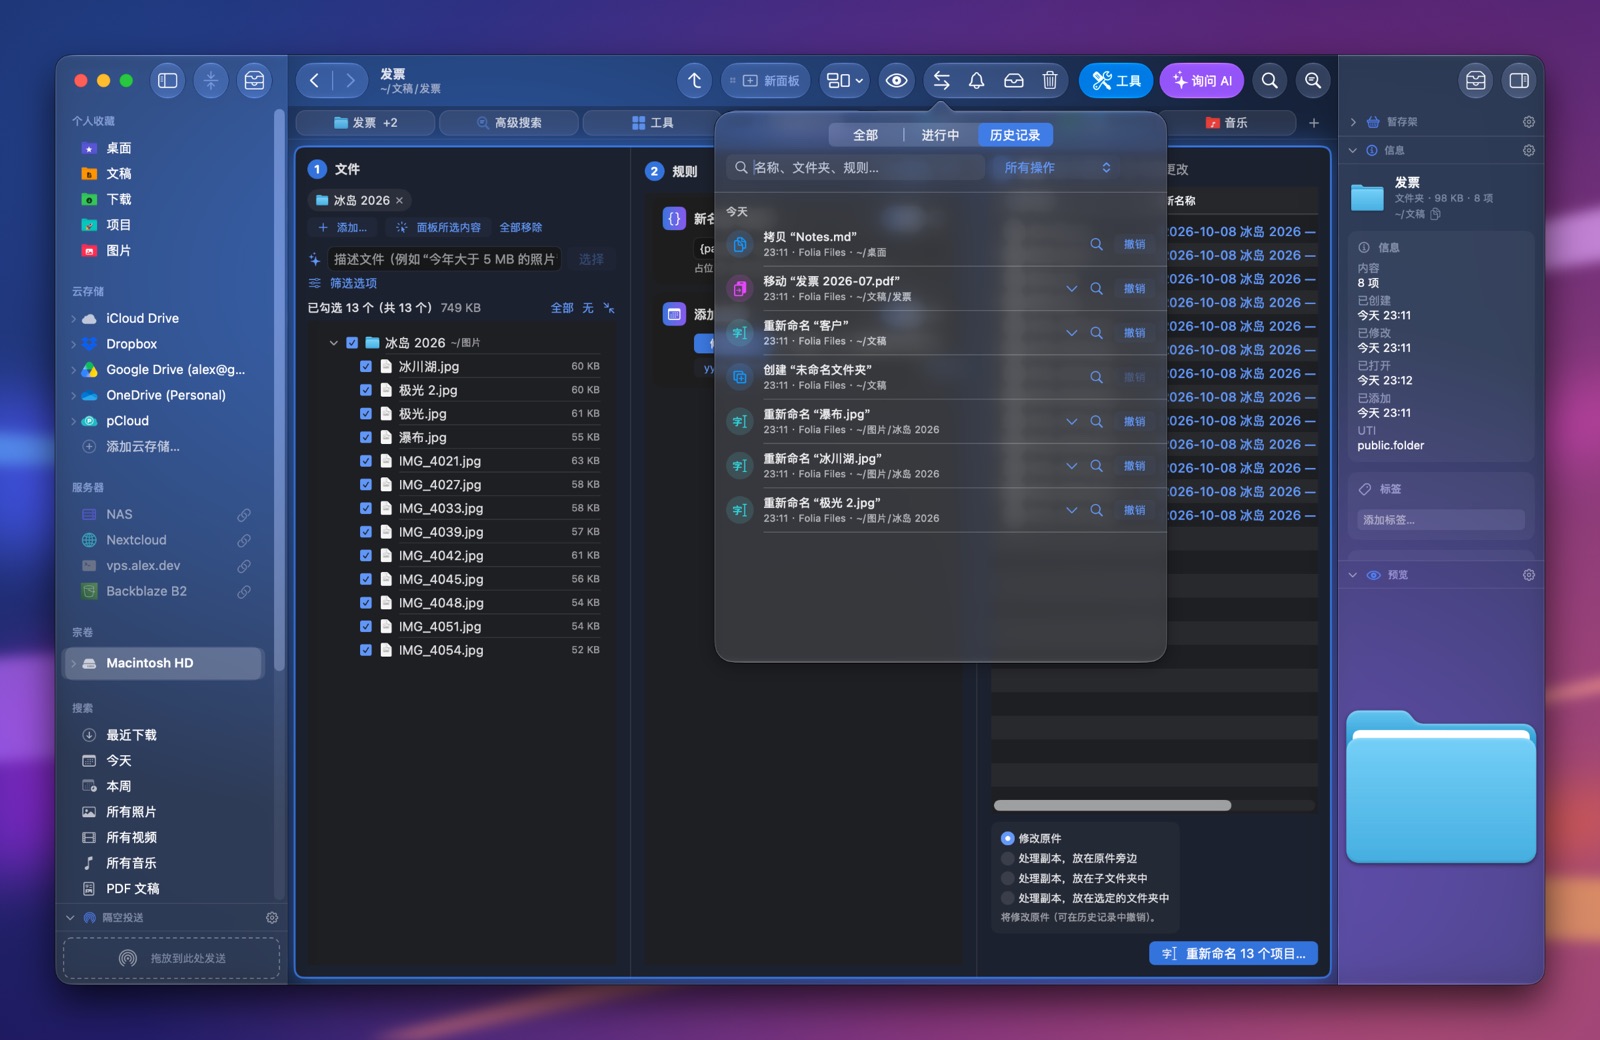Navigate back with the left chevron
The width and height of the screenshot is (1600, 1040).
tap(315, 81)
